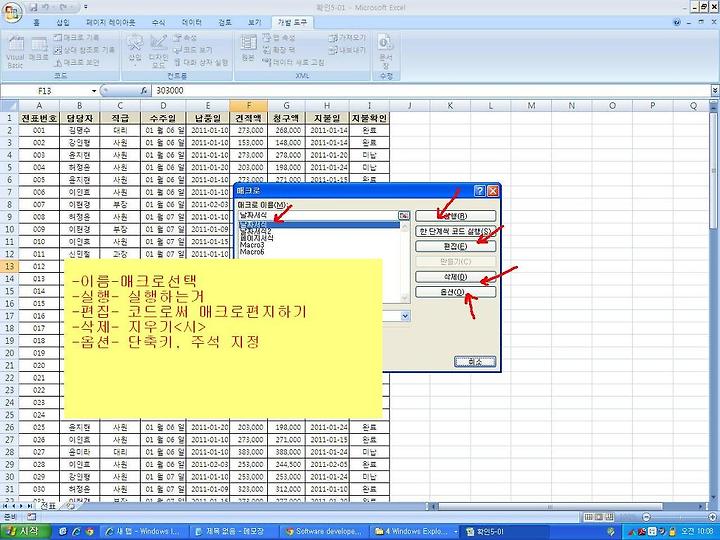Click the insert new worksheet tab icon
The image size is (720, 540).
click(69, 506)
